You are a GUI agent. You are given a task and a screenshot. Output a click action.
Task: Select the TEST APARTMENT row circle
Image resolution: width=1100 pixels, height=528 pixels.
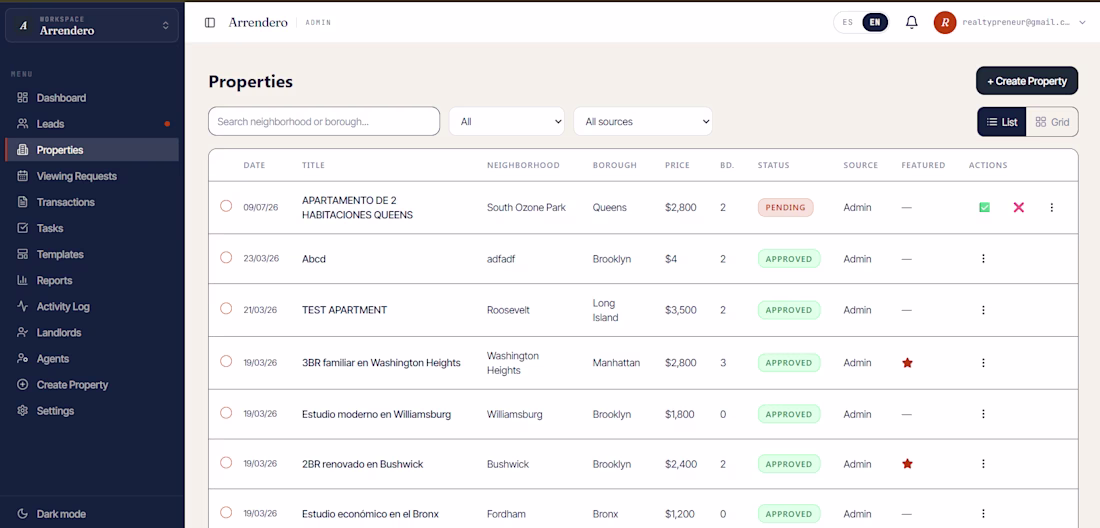click(x=226, y=309)
